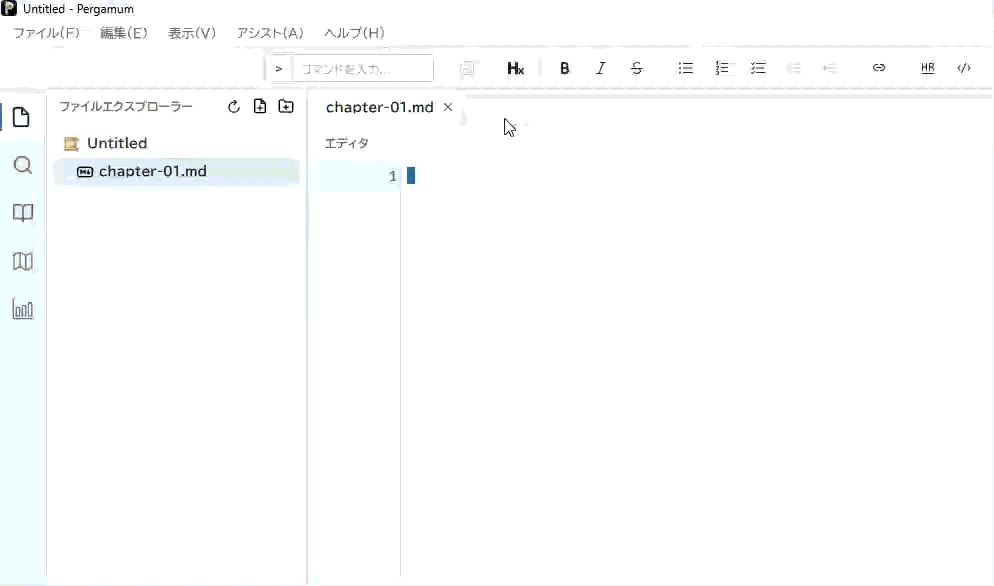Open the open-book sidebar panel
The height and width of the screenshot is (586, 994).
click(23, 213)
